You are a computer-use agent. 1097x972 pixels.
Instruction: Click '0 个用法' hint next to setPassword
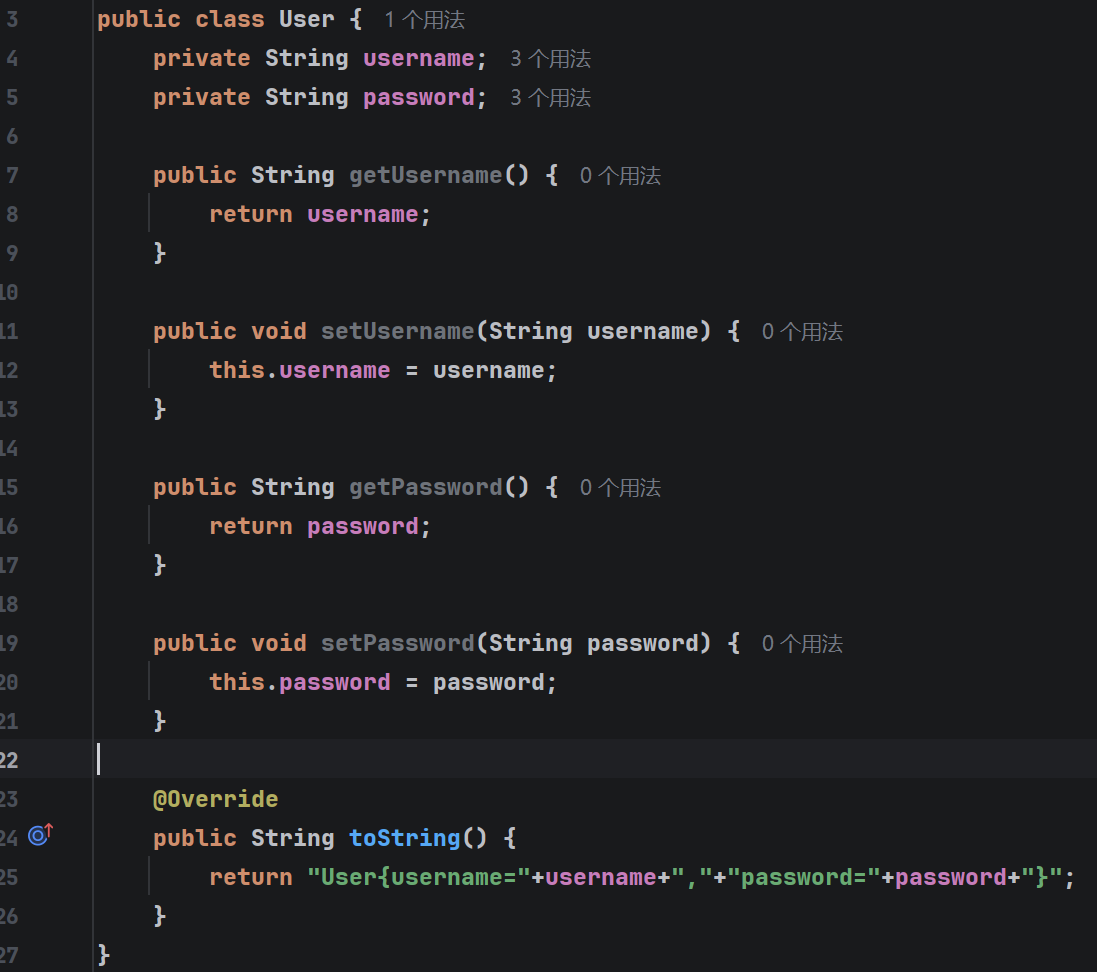coord(802,644)
